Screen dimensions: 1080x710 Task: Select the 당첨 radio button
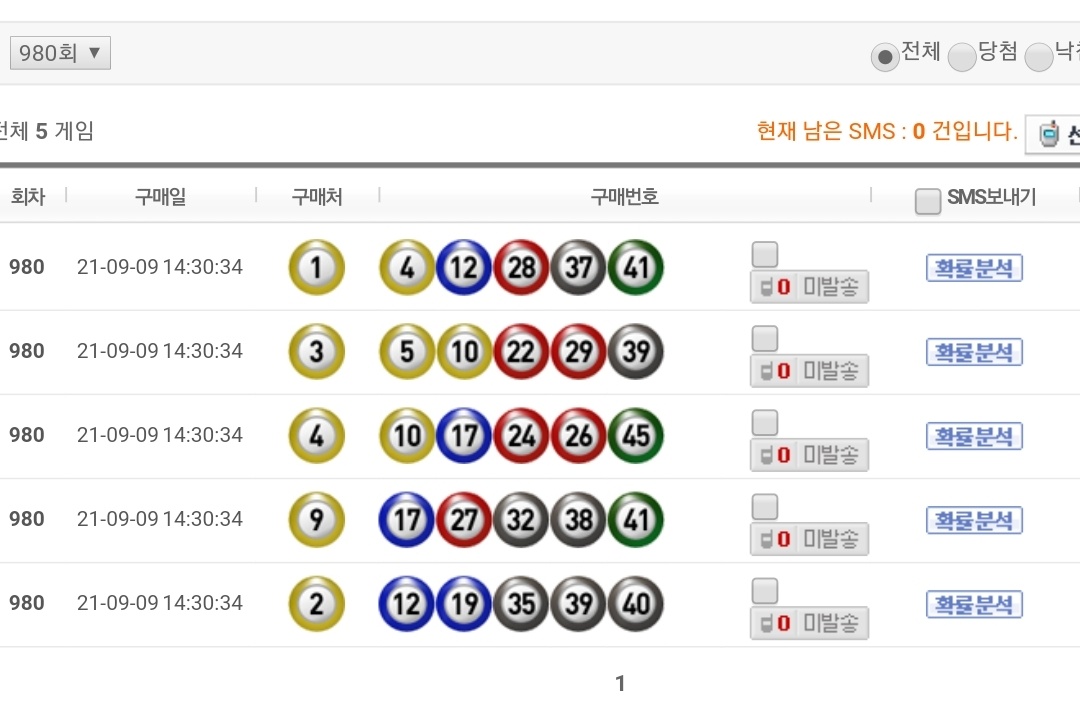point(961,57)
